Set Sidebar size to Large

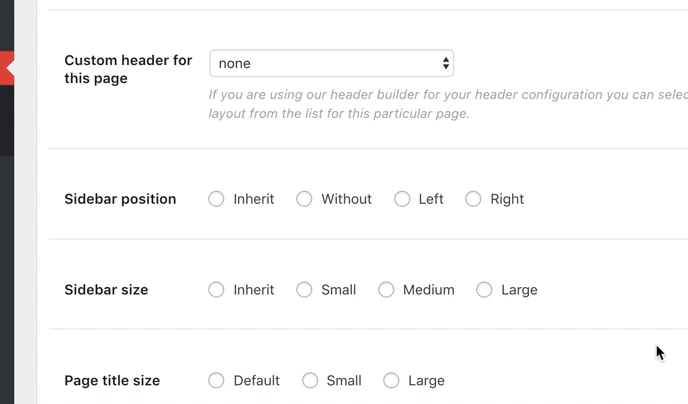click(x=484, y=290)
